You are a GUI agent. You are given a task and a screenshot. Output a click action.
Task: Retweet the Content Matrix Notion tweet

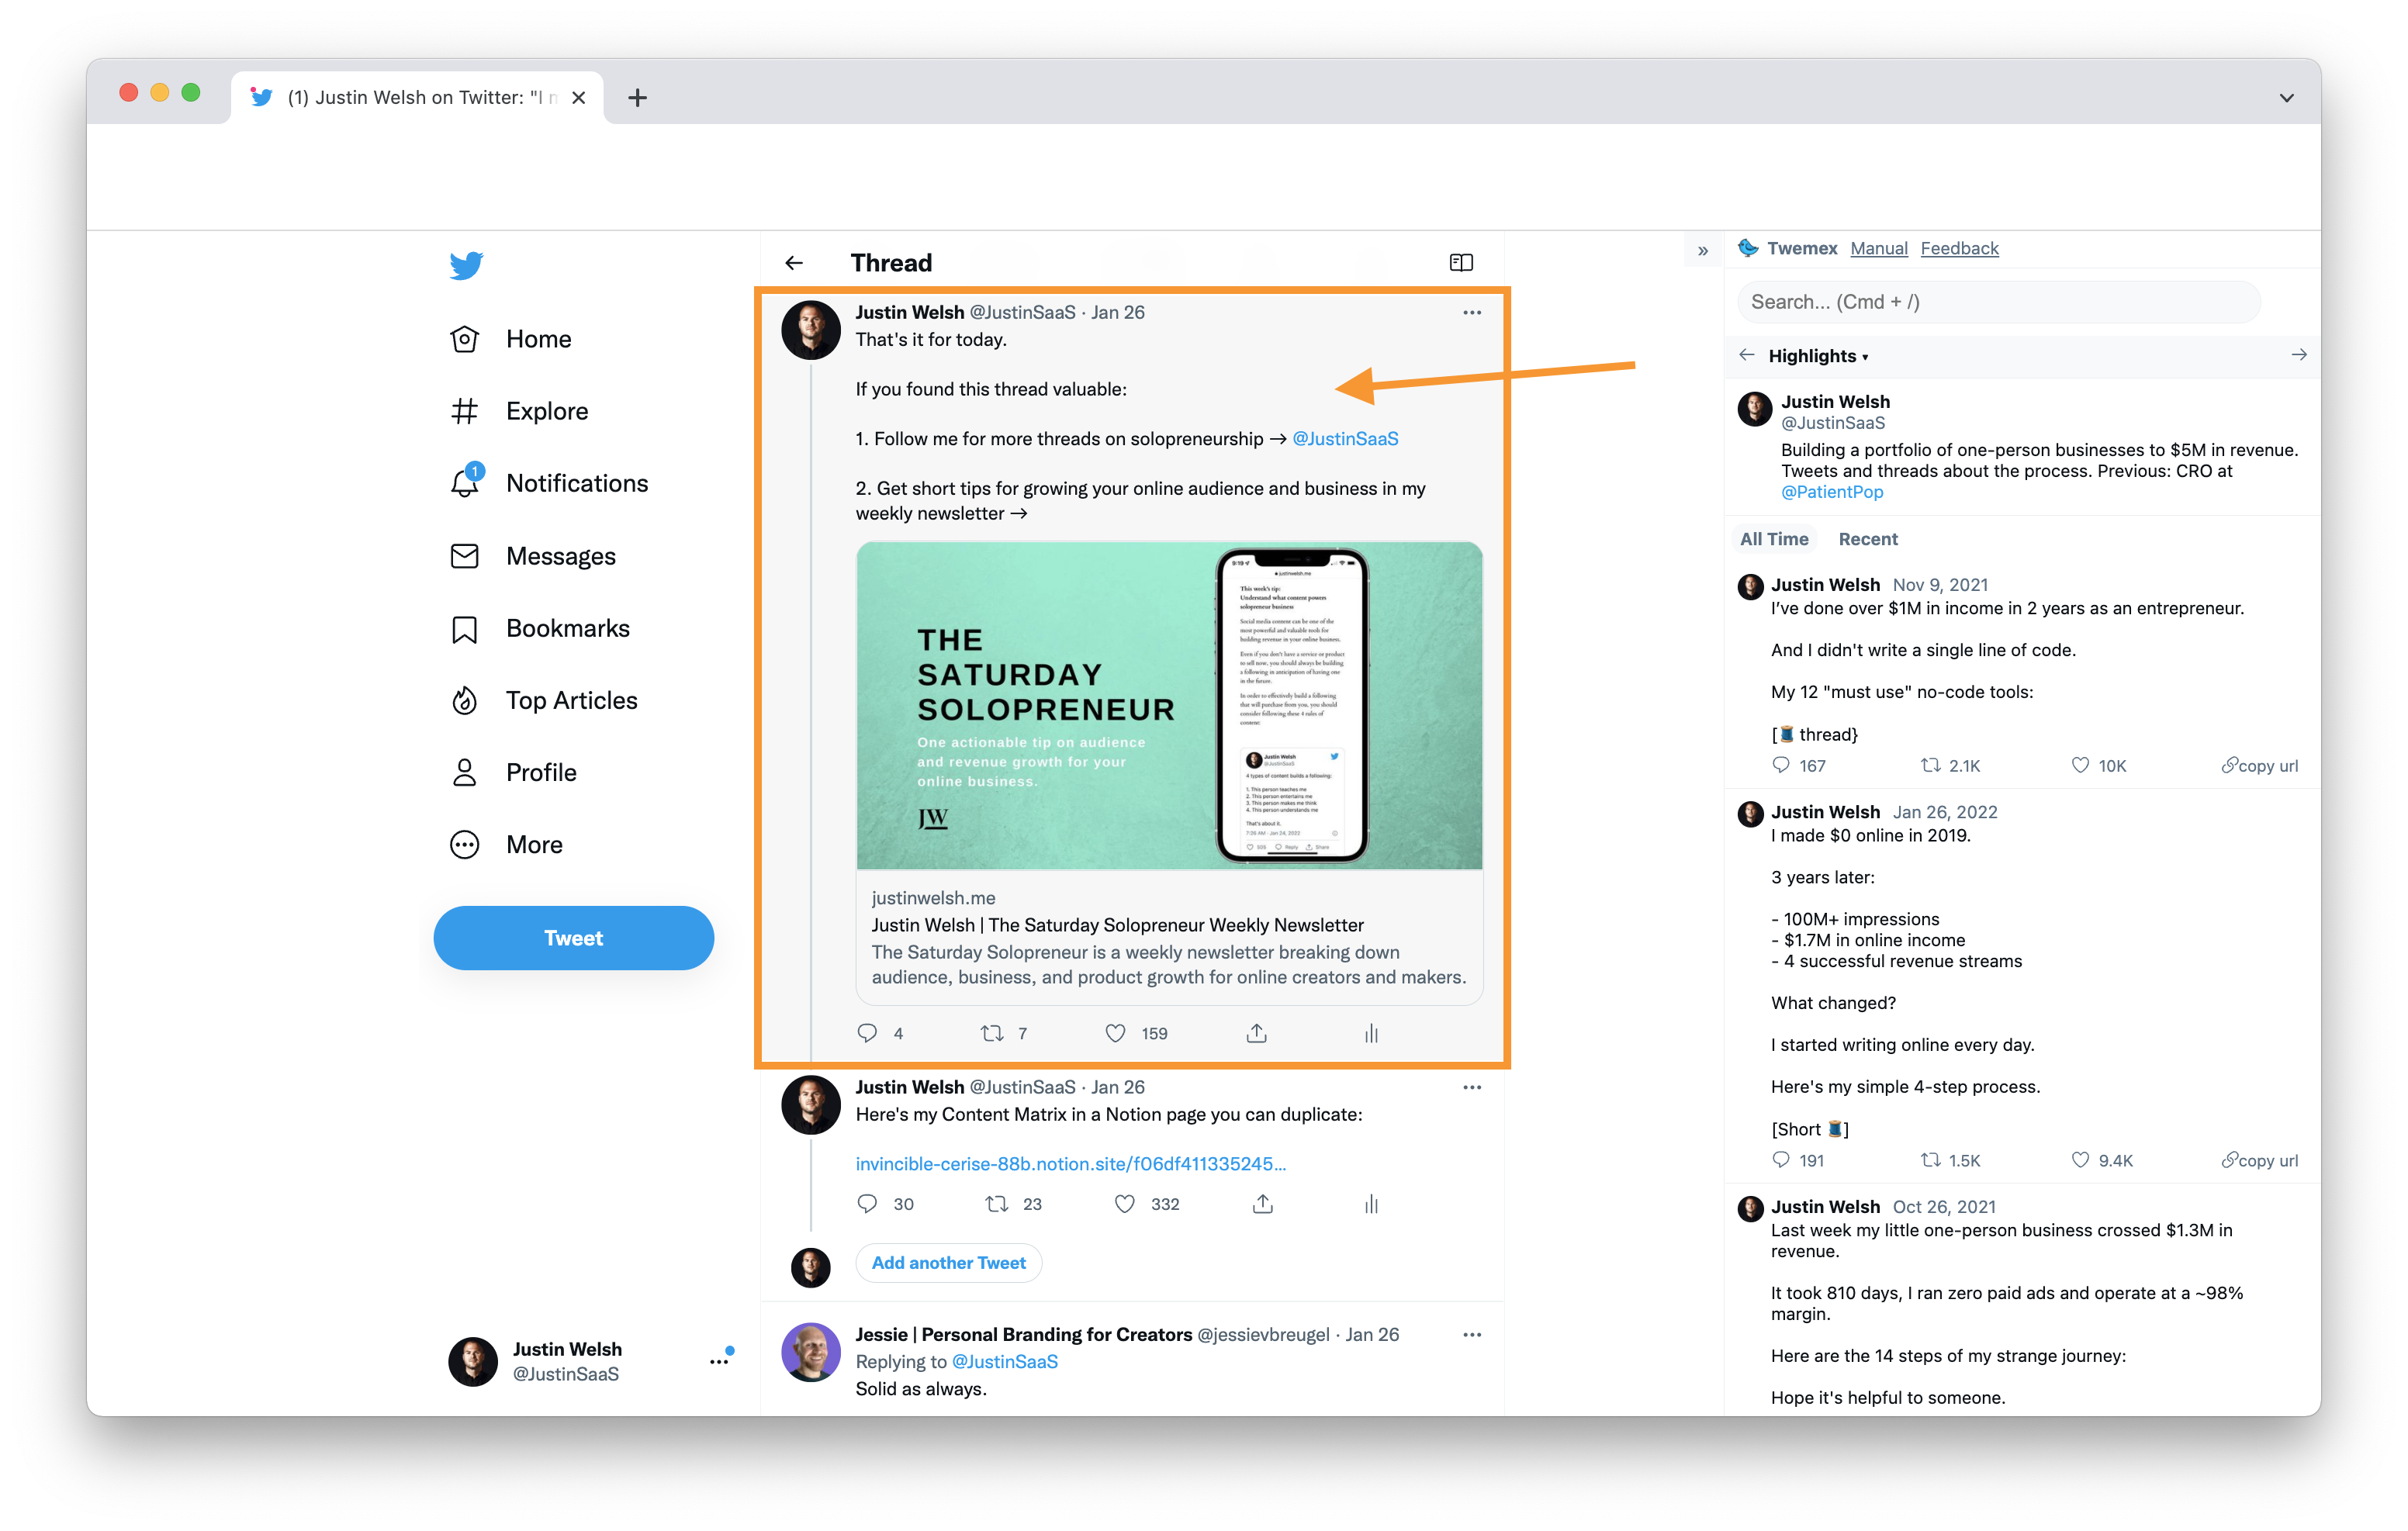[996, 1204]
